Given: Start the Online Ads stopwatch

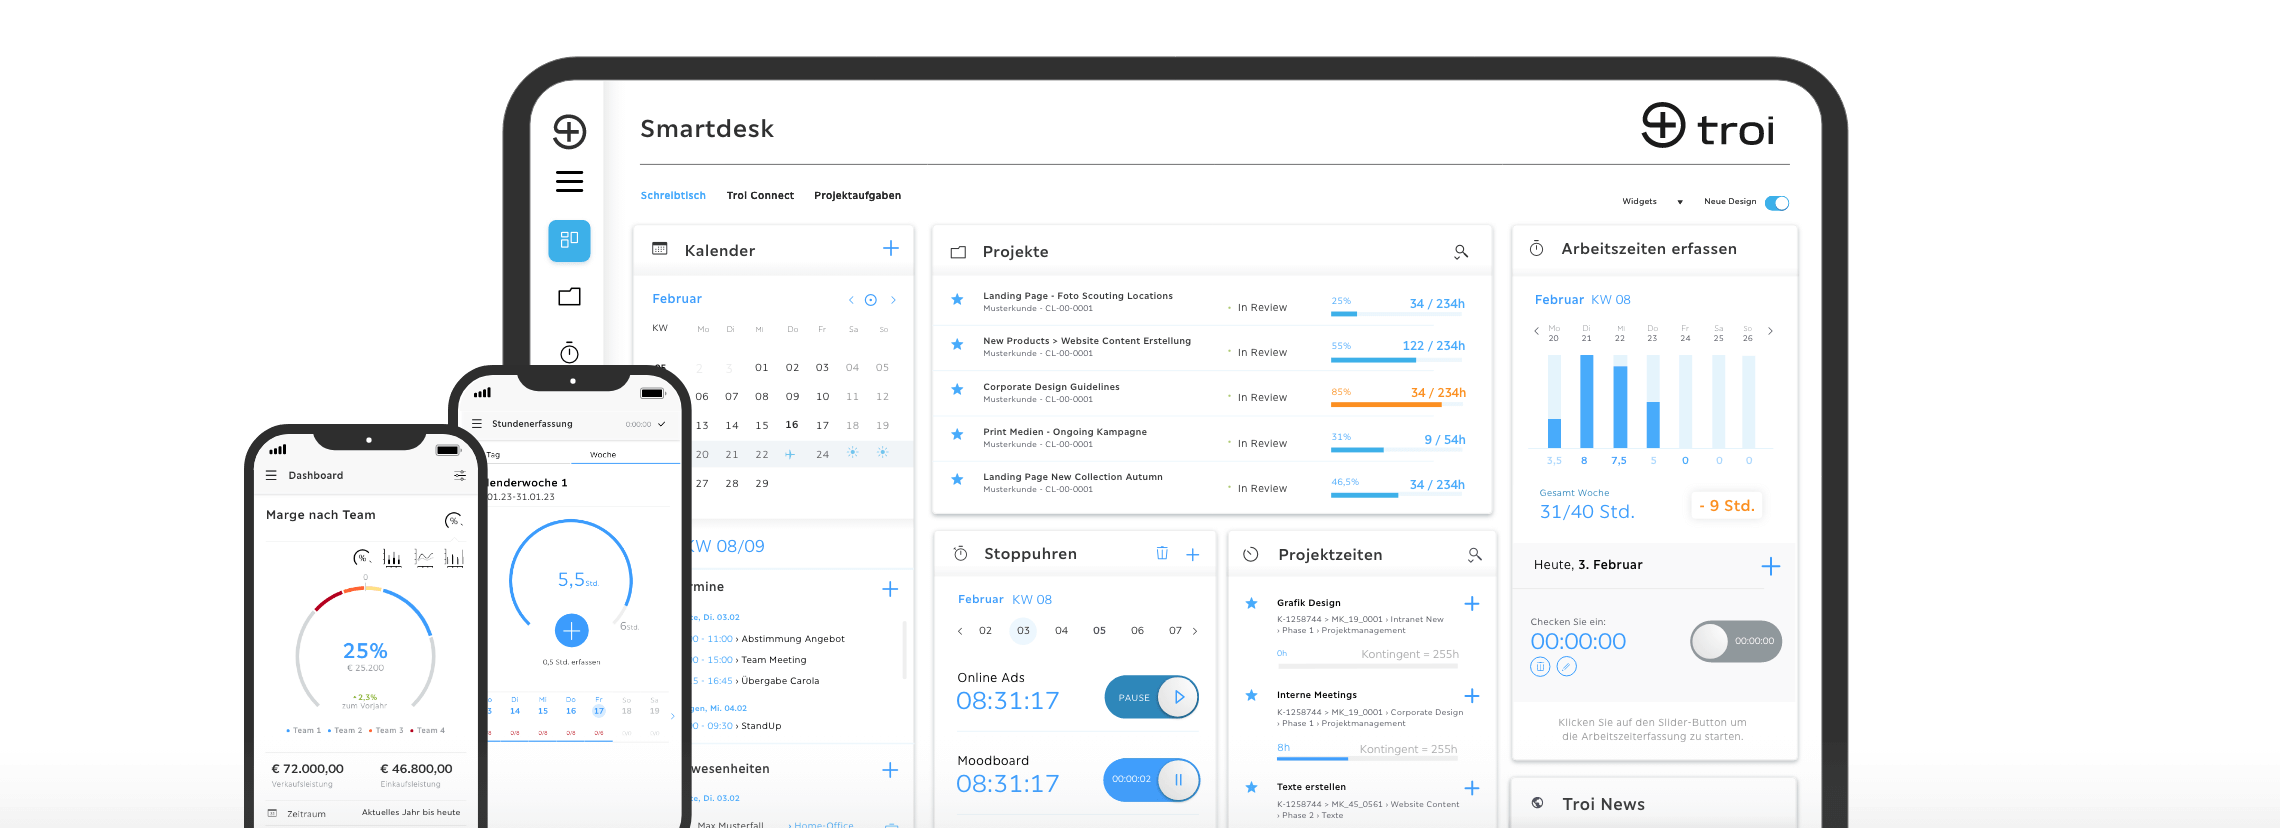Looking at the screenshot, I should (1178, 697).
